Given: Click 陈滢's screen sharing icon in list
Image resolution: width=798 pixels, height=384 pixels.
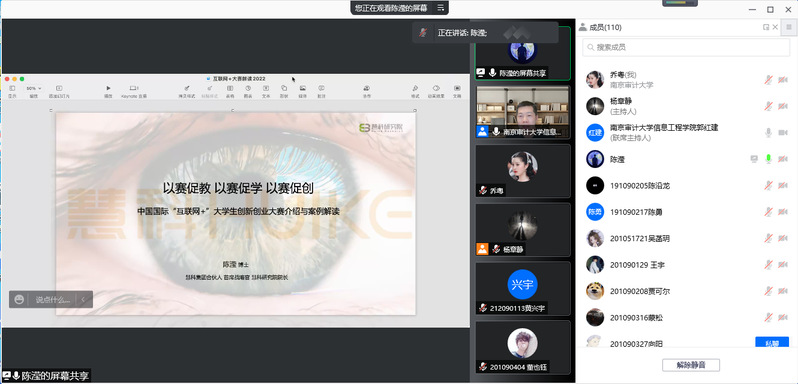Looking at the screenshot, I should tap(754, 159).
